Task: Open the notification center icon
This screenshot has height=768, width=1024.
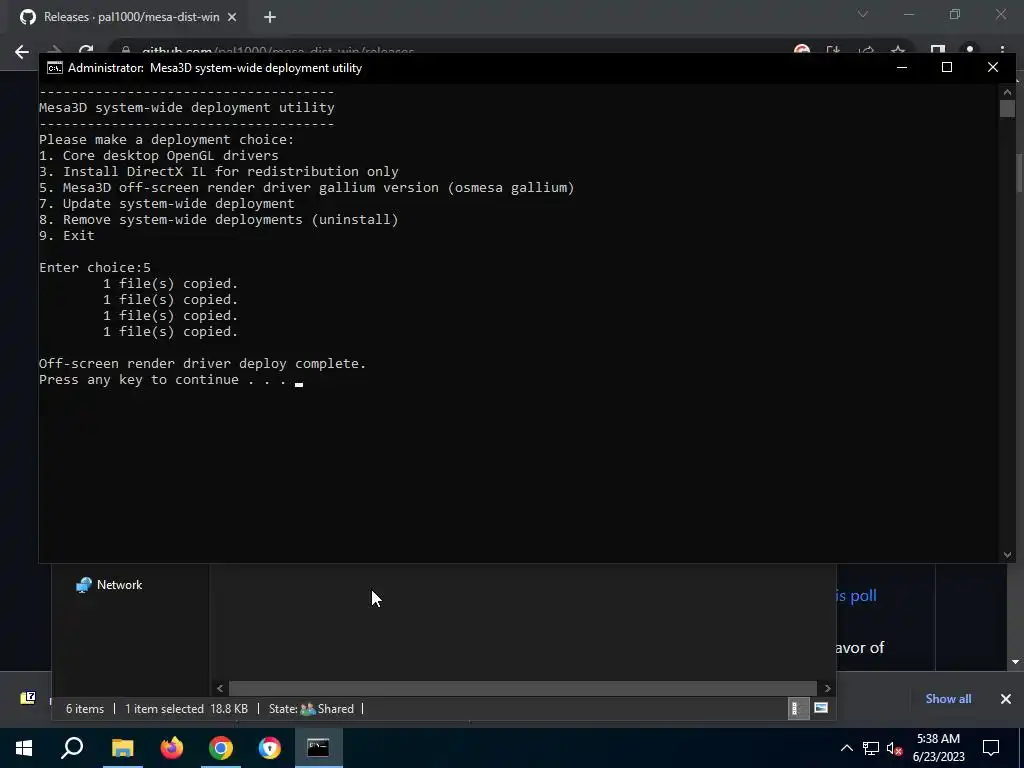Action: [991, 748]
